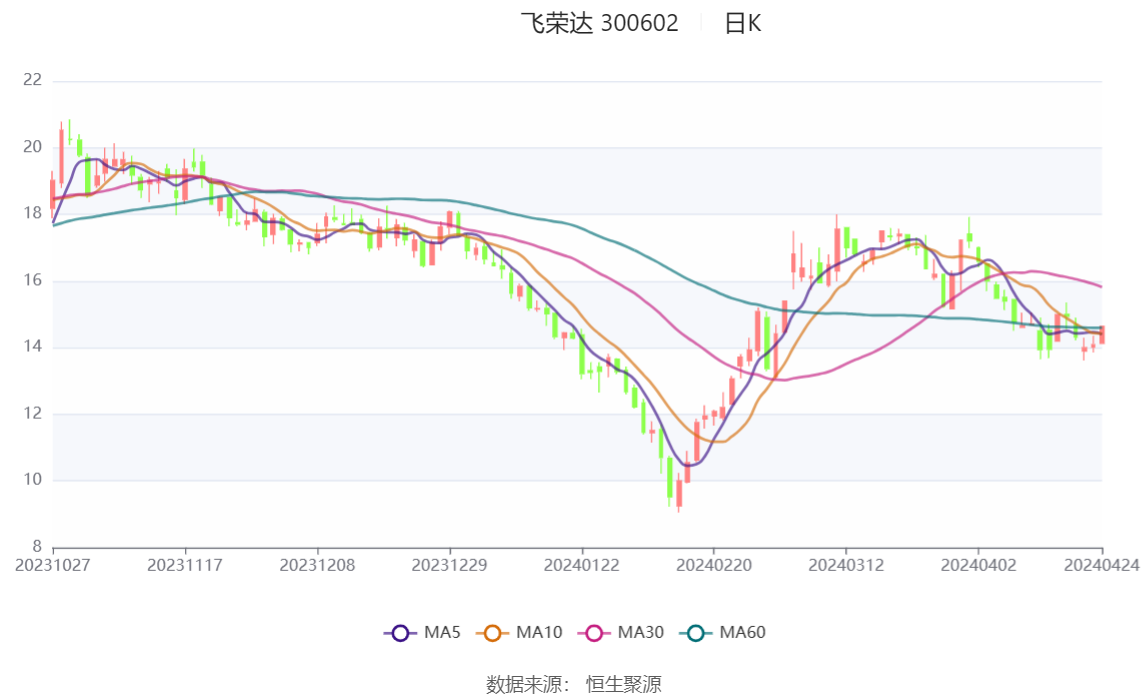
Task: Click the MA30 pink legend circle marker
Action: (594, 633)
